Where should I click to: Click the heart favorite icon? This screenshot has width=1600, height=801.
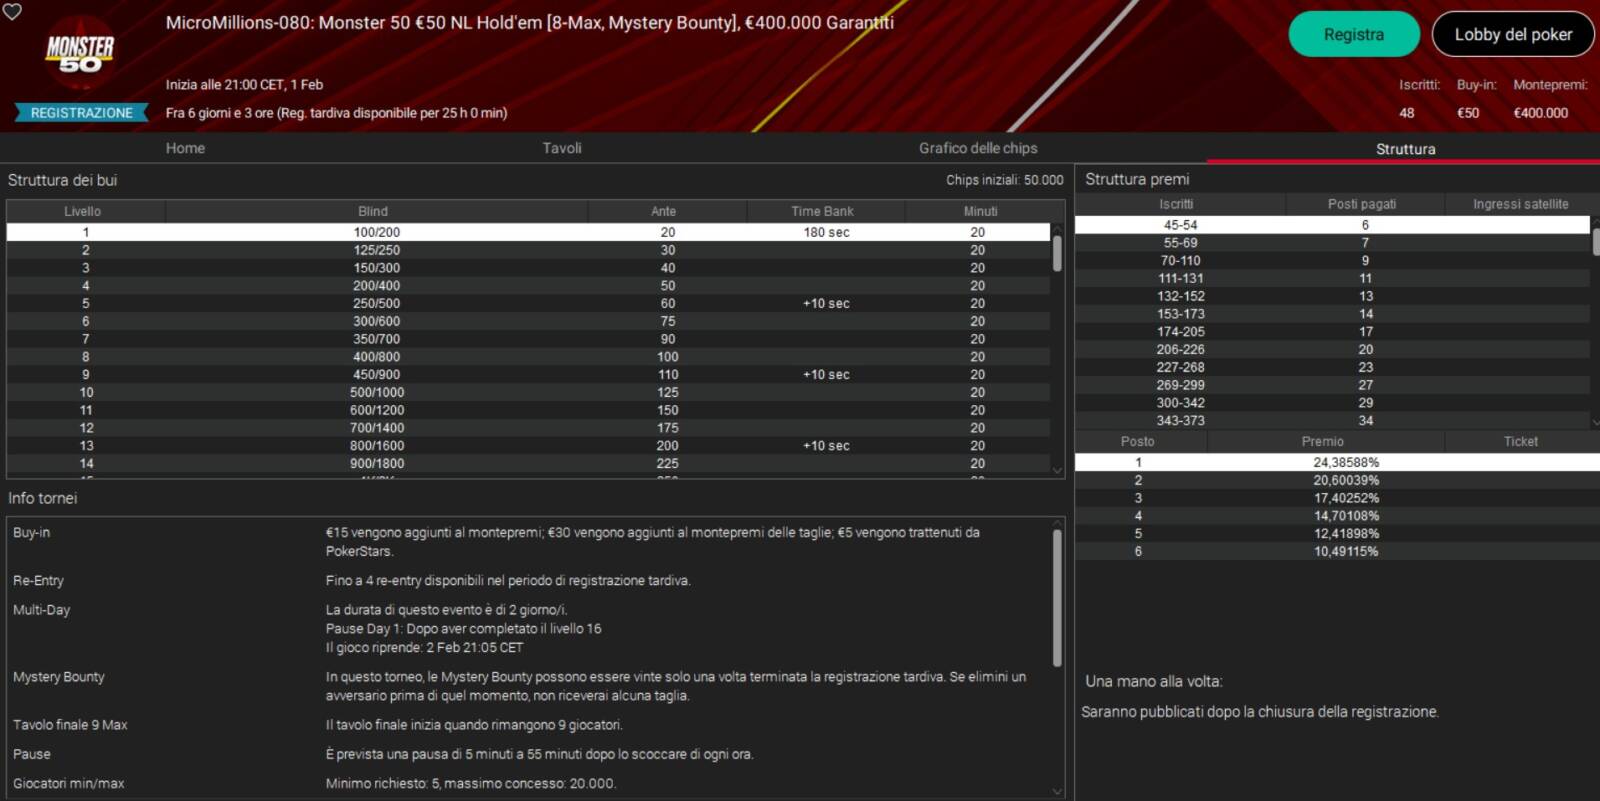pos(12,11)
